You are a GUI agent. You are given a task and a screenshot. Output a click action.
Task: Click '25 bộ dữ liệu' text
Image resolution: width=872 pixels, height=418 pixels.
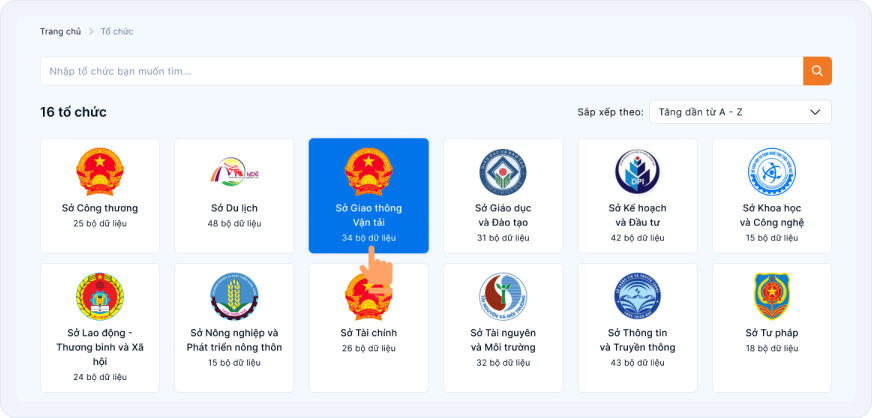click(100, 223)
